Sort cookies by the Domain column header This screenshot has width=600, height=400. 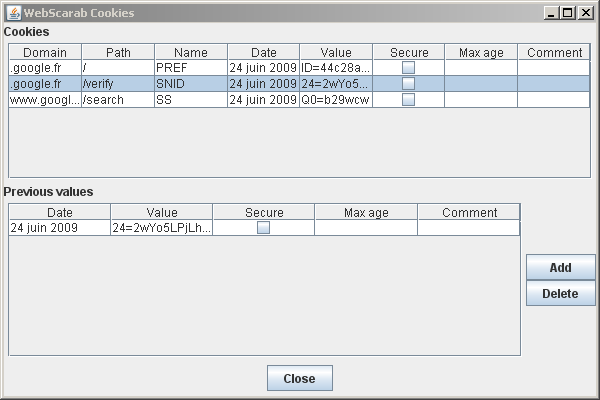pyautogui.click(x=45, y=52)
